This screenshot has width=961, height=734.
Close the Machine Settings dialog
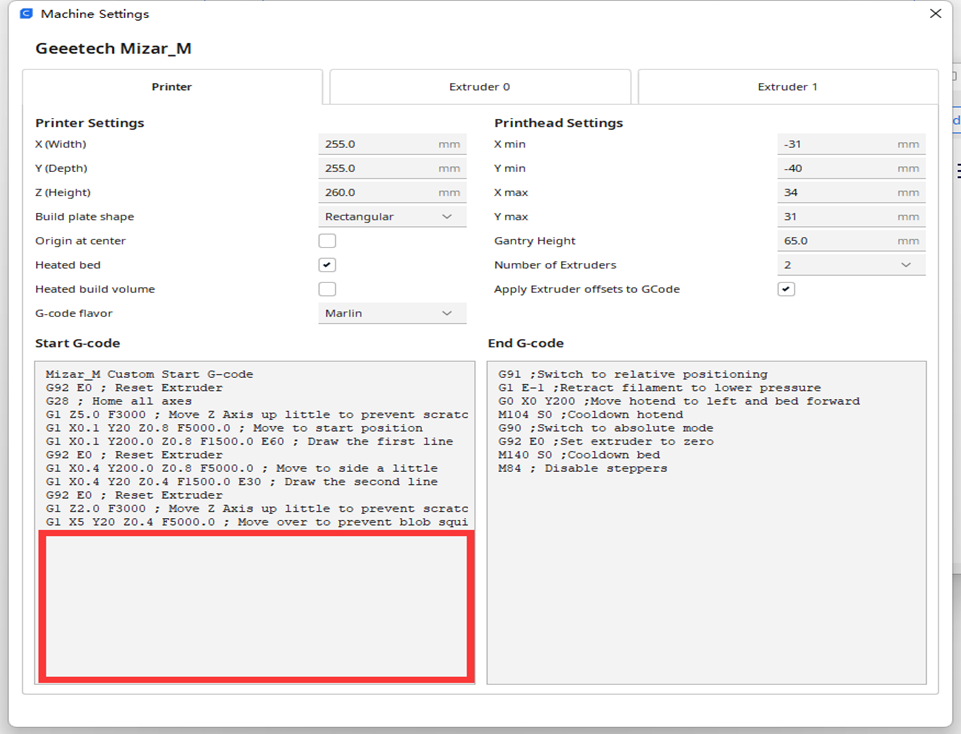(x=935, y=13)
